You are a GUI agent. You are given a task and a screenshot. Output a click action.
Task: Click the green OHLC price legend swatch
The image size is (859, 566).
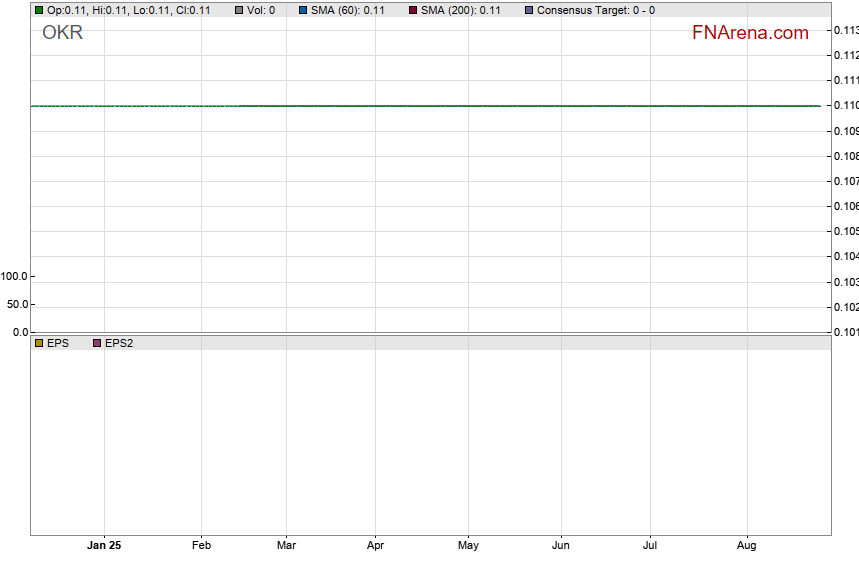(x=39, y=10)
